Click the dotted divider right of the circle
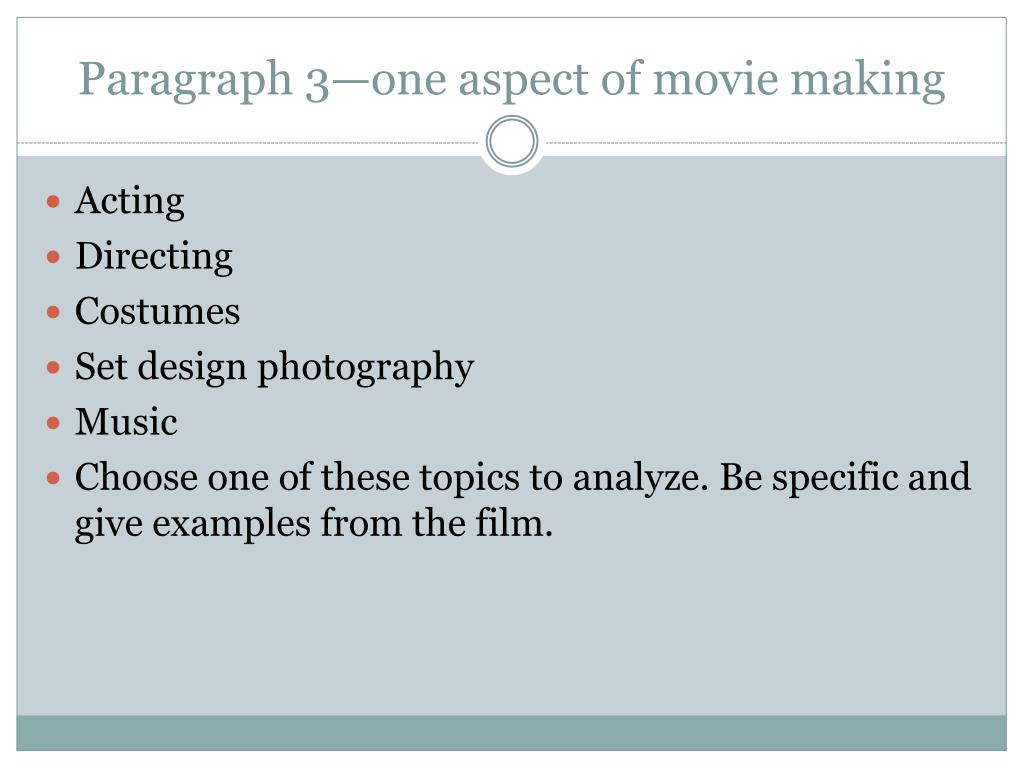This screenshot has height=768, width=1024. point(774,142)
